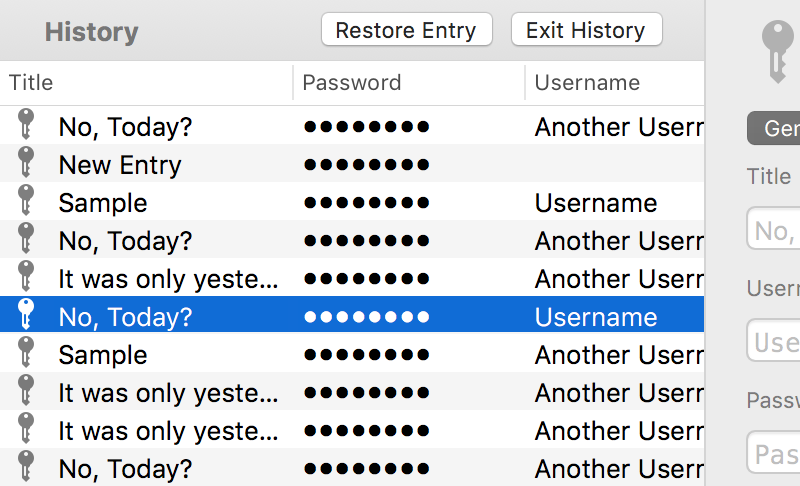The height and width of the screenshot is (486, 800).
Task: Open the dark "Gen…" tab in side panel
Action: click(773, 128)
